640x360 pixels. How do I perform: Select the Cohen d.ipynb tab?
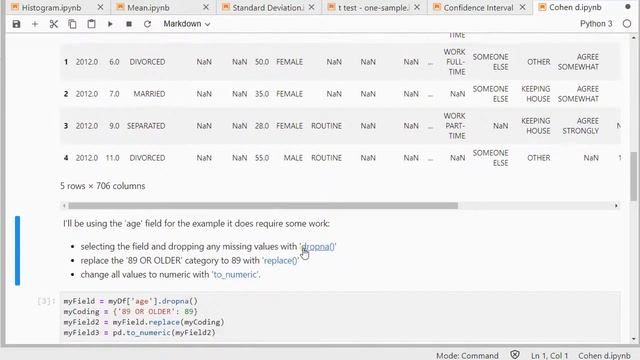(x=575, y=7)
